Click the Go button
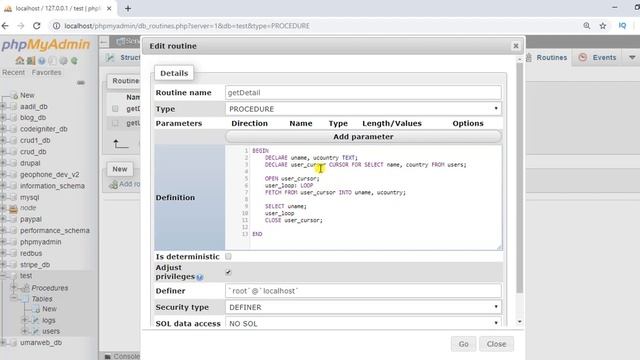640x360 pixels. click(463, 344)
